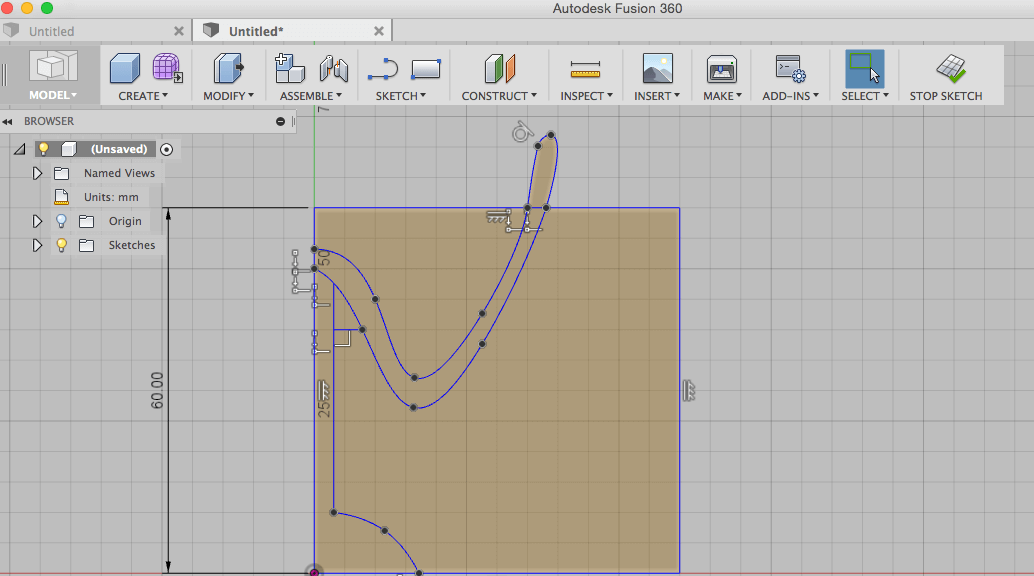The image size is (1034, 576).
Task: Open the ASSEMBLE dropdown menu
Action: click(311, 96)
